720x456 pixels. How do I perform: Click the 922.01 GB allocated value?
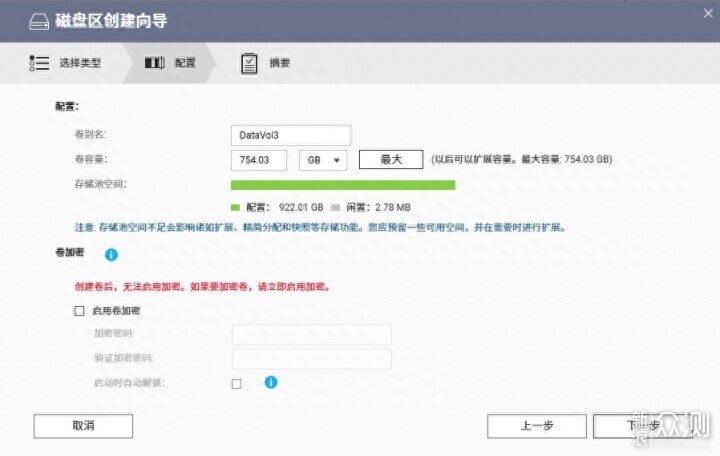[301, 208]
